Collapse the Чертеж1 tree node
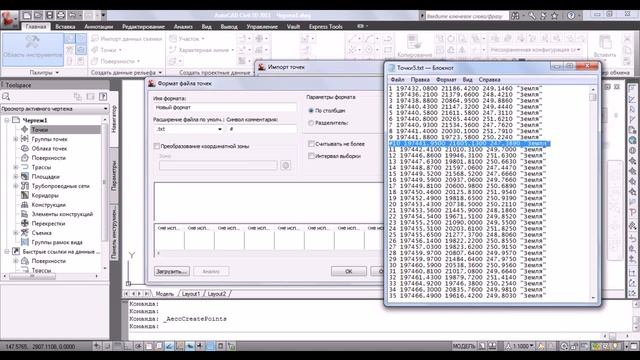The height and width of the screenshot is (360, 640). click(x=7, y=120)
